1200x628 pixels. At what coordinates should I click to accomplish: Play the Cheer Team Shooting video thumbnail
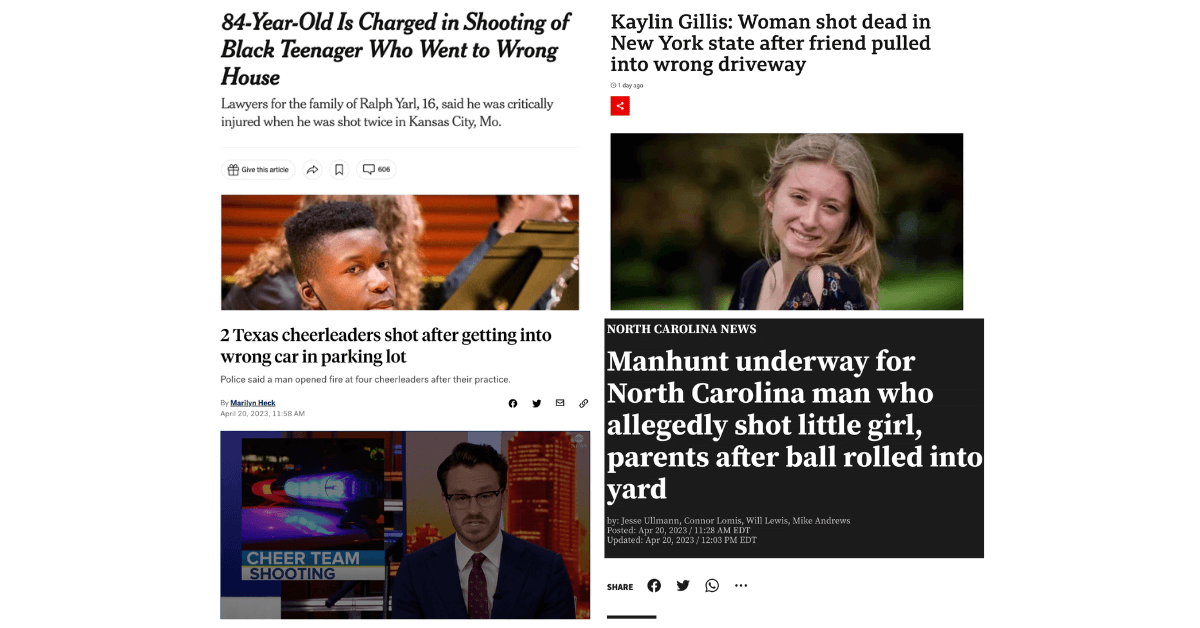pyautogui.click(x=398, y=525)
